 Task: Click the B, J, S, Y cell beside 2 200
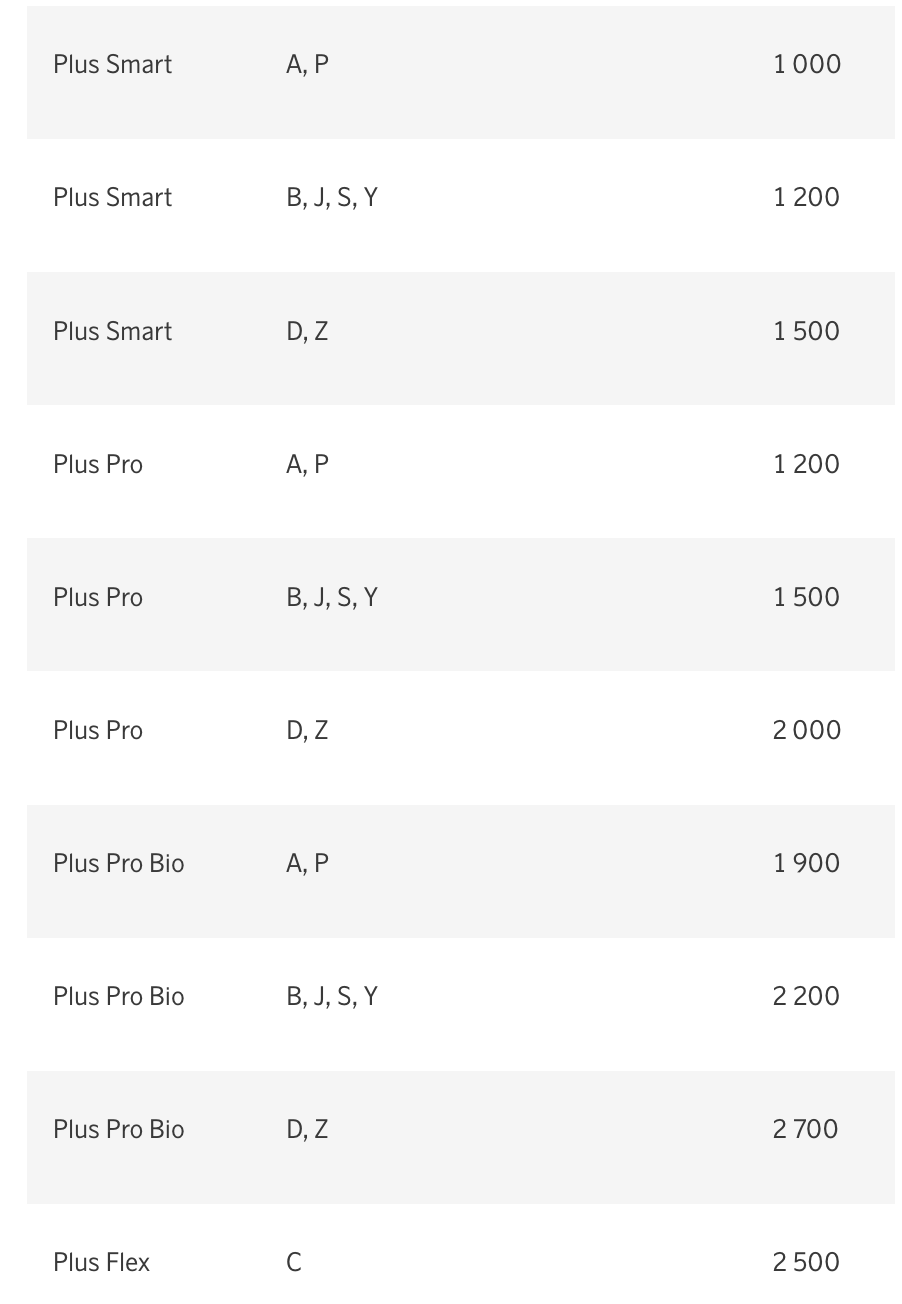(332, 996)
